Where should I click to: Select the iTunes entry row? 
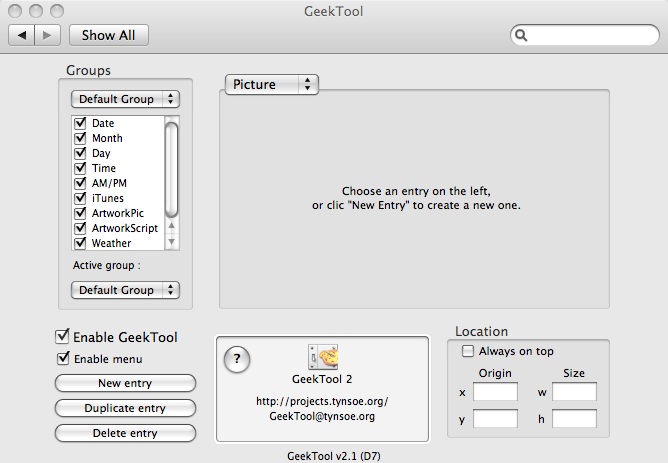click(x=118, y=198)
